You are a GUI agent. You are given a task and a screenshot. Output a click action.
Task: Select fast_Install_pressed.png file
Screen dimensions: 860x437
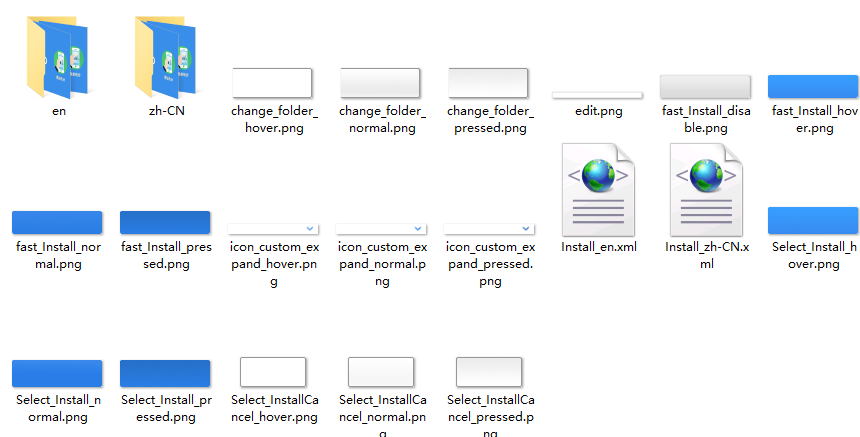pyautogui.click(x=165, y=223)
